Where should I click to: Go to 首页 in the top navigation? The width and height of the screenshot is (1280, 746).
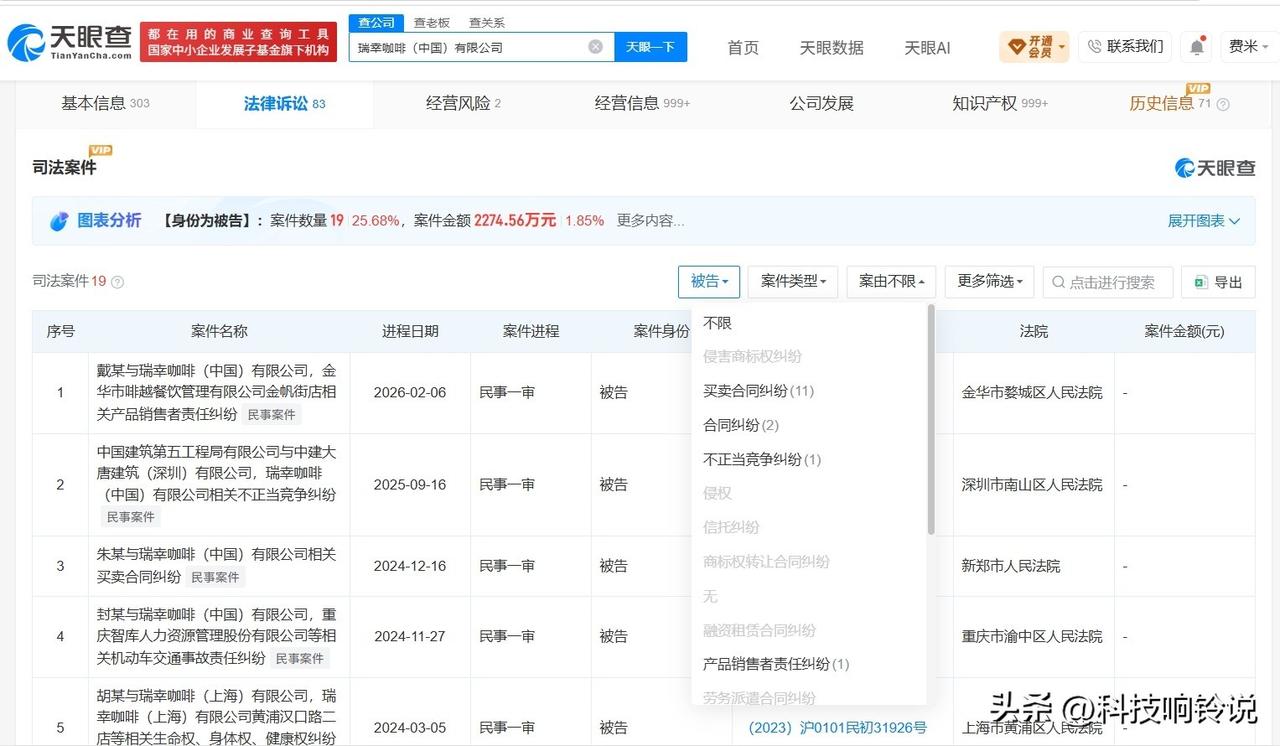point(743,47)
